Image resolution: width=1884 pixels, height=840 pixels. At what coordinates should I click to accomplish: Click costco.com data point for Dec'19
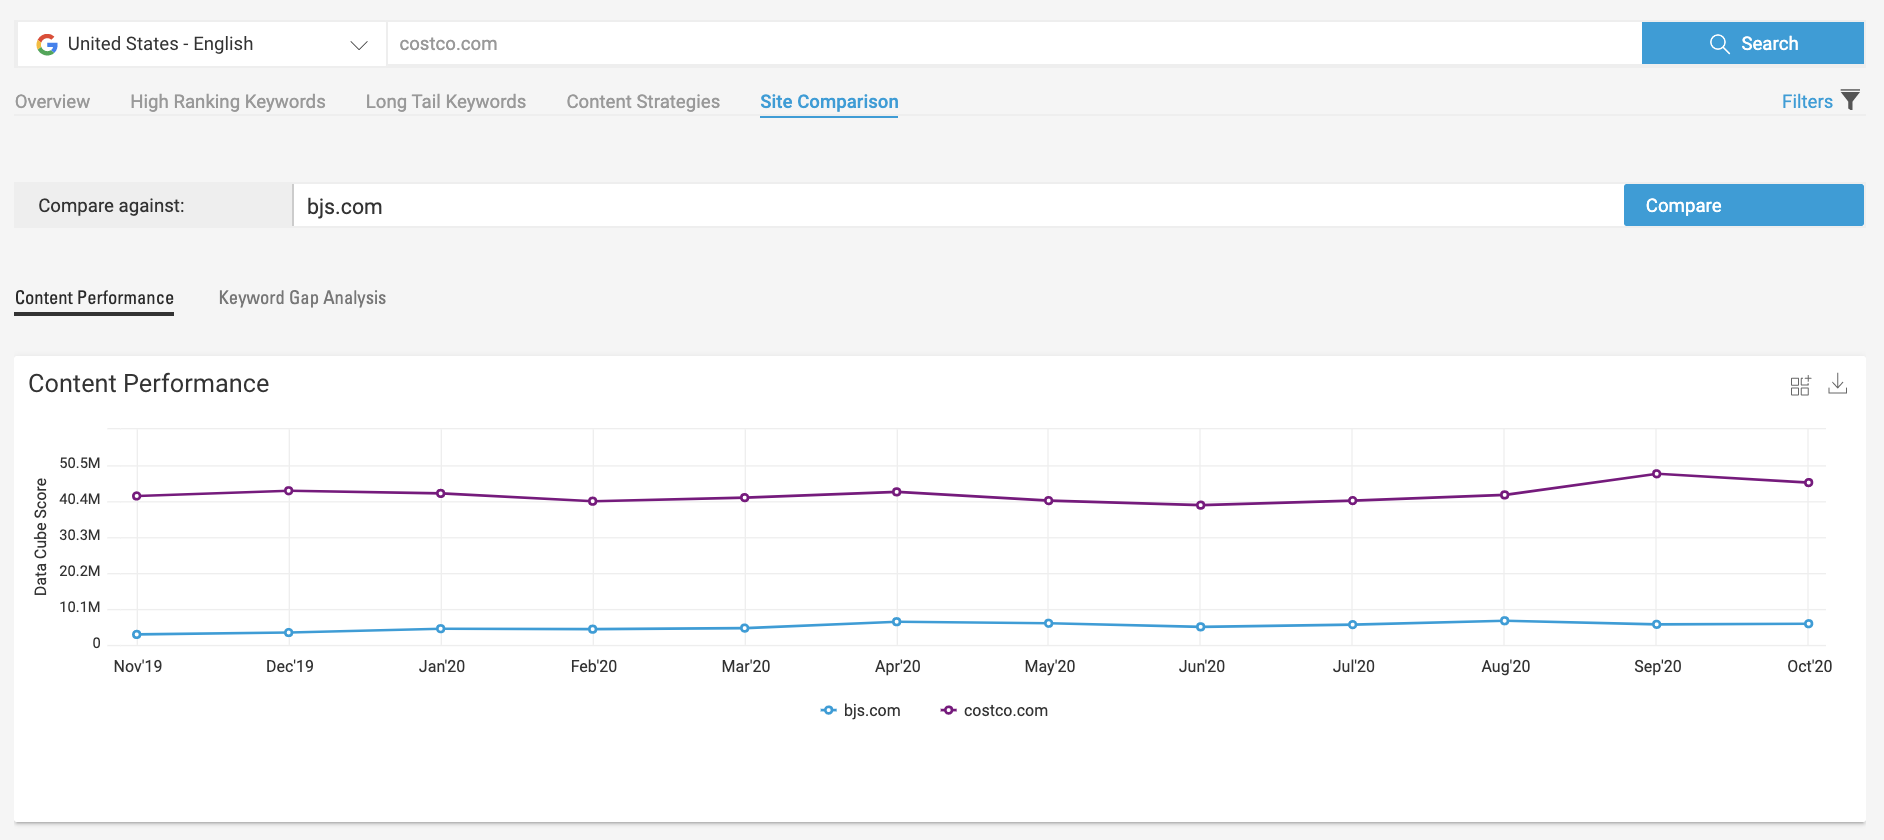289,491
